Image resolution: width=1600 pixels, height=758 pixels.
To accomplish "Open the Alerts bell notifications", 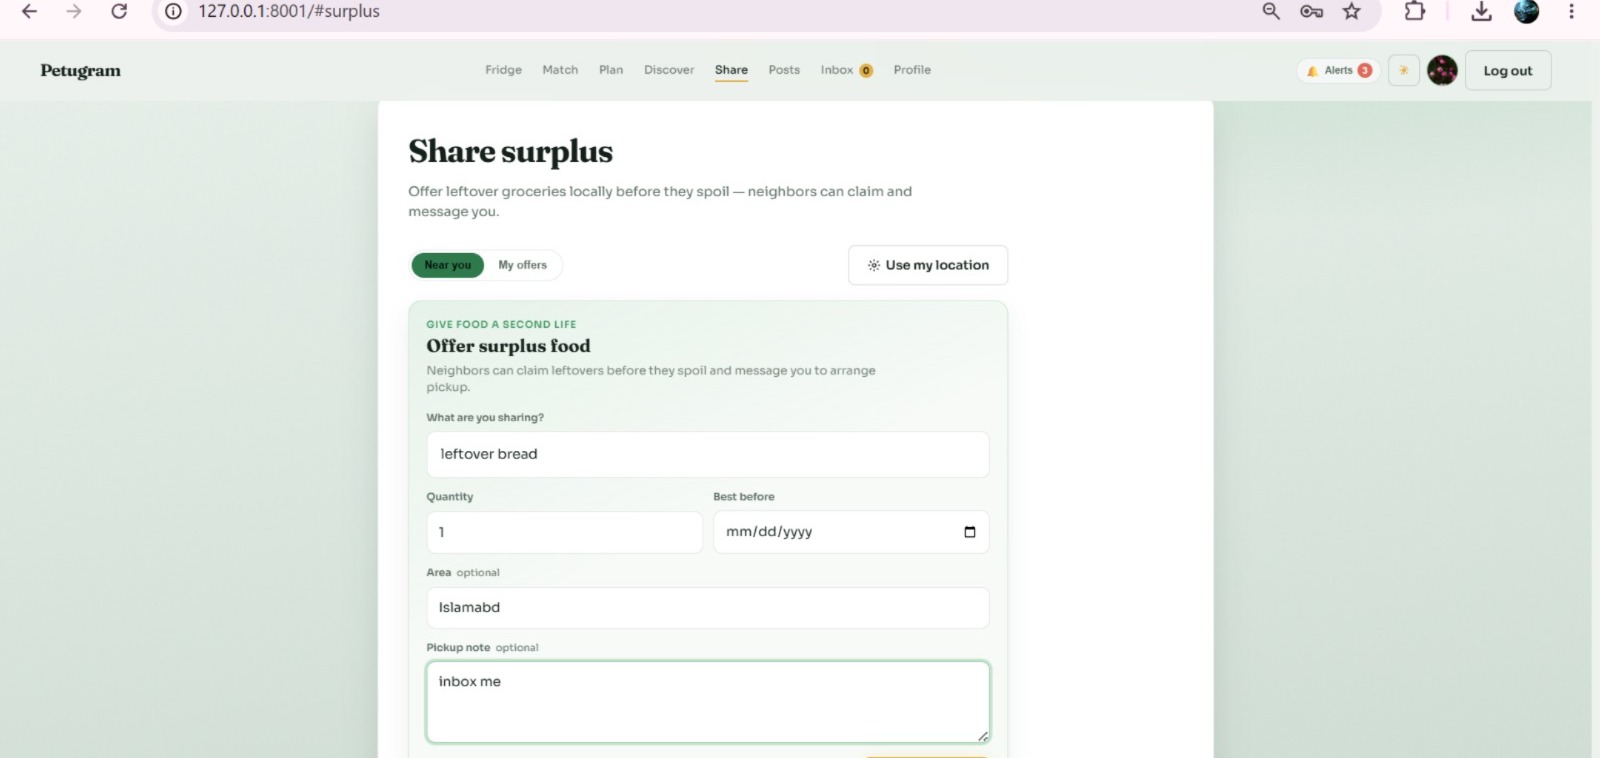I will 1339,70.
